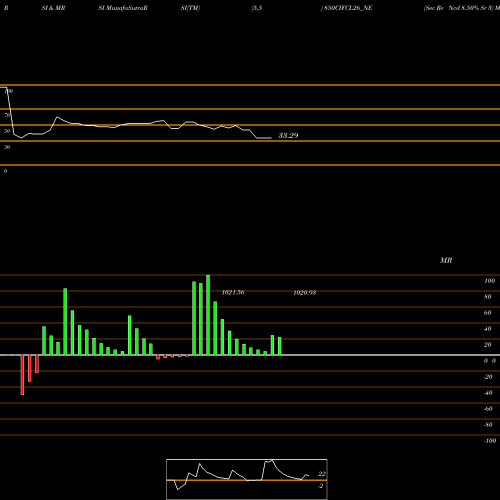Image resolution: width=500 pixels, height=500 pixels.
Task: Click the 1020.98 value label
Action: (305, 293)
